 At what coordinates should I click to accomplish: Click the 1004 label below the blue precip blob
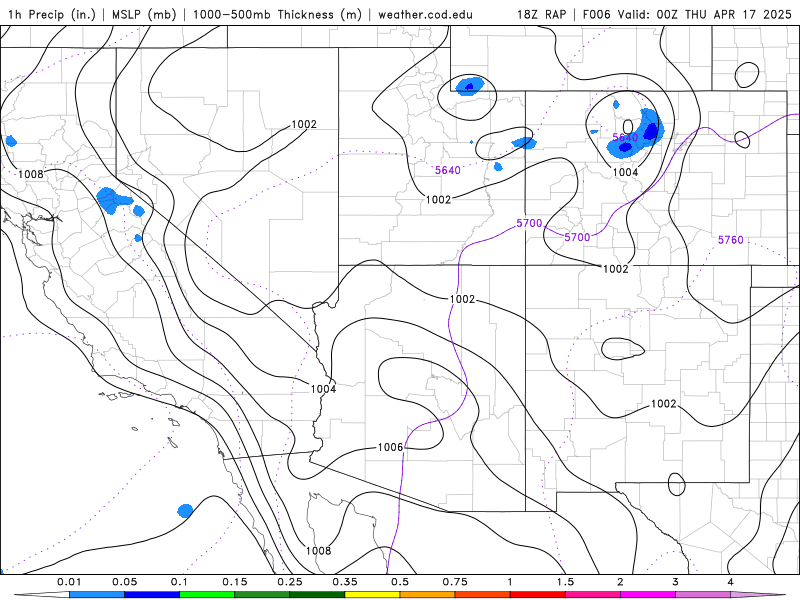(625, 172)
